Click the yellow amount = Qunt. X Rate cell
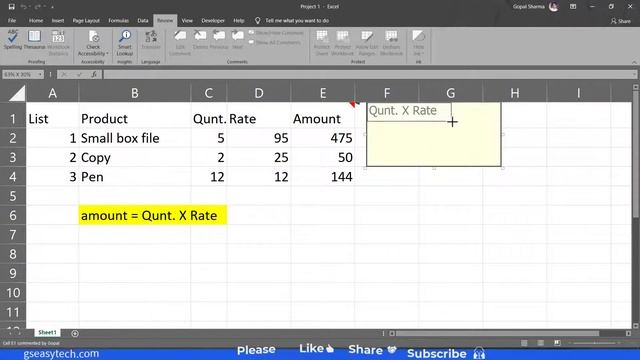 [153, 215]
